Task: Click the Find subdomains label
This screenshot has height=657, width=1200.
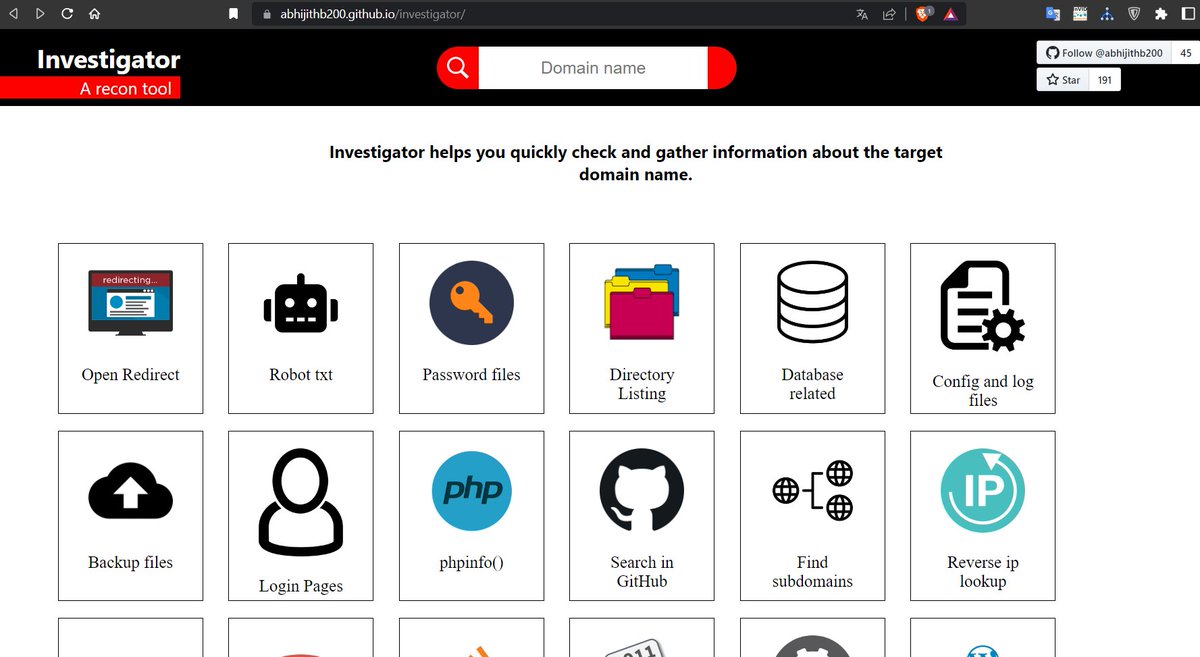Action: 812,572
